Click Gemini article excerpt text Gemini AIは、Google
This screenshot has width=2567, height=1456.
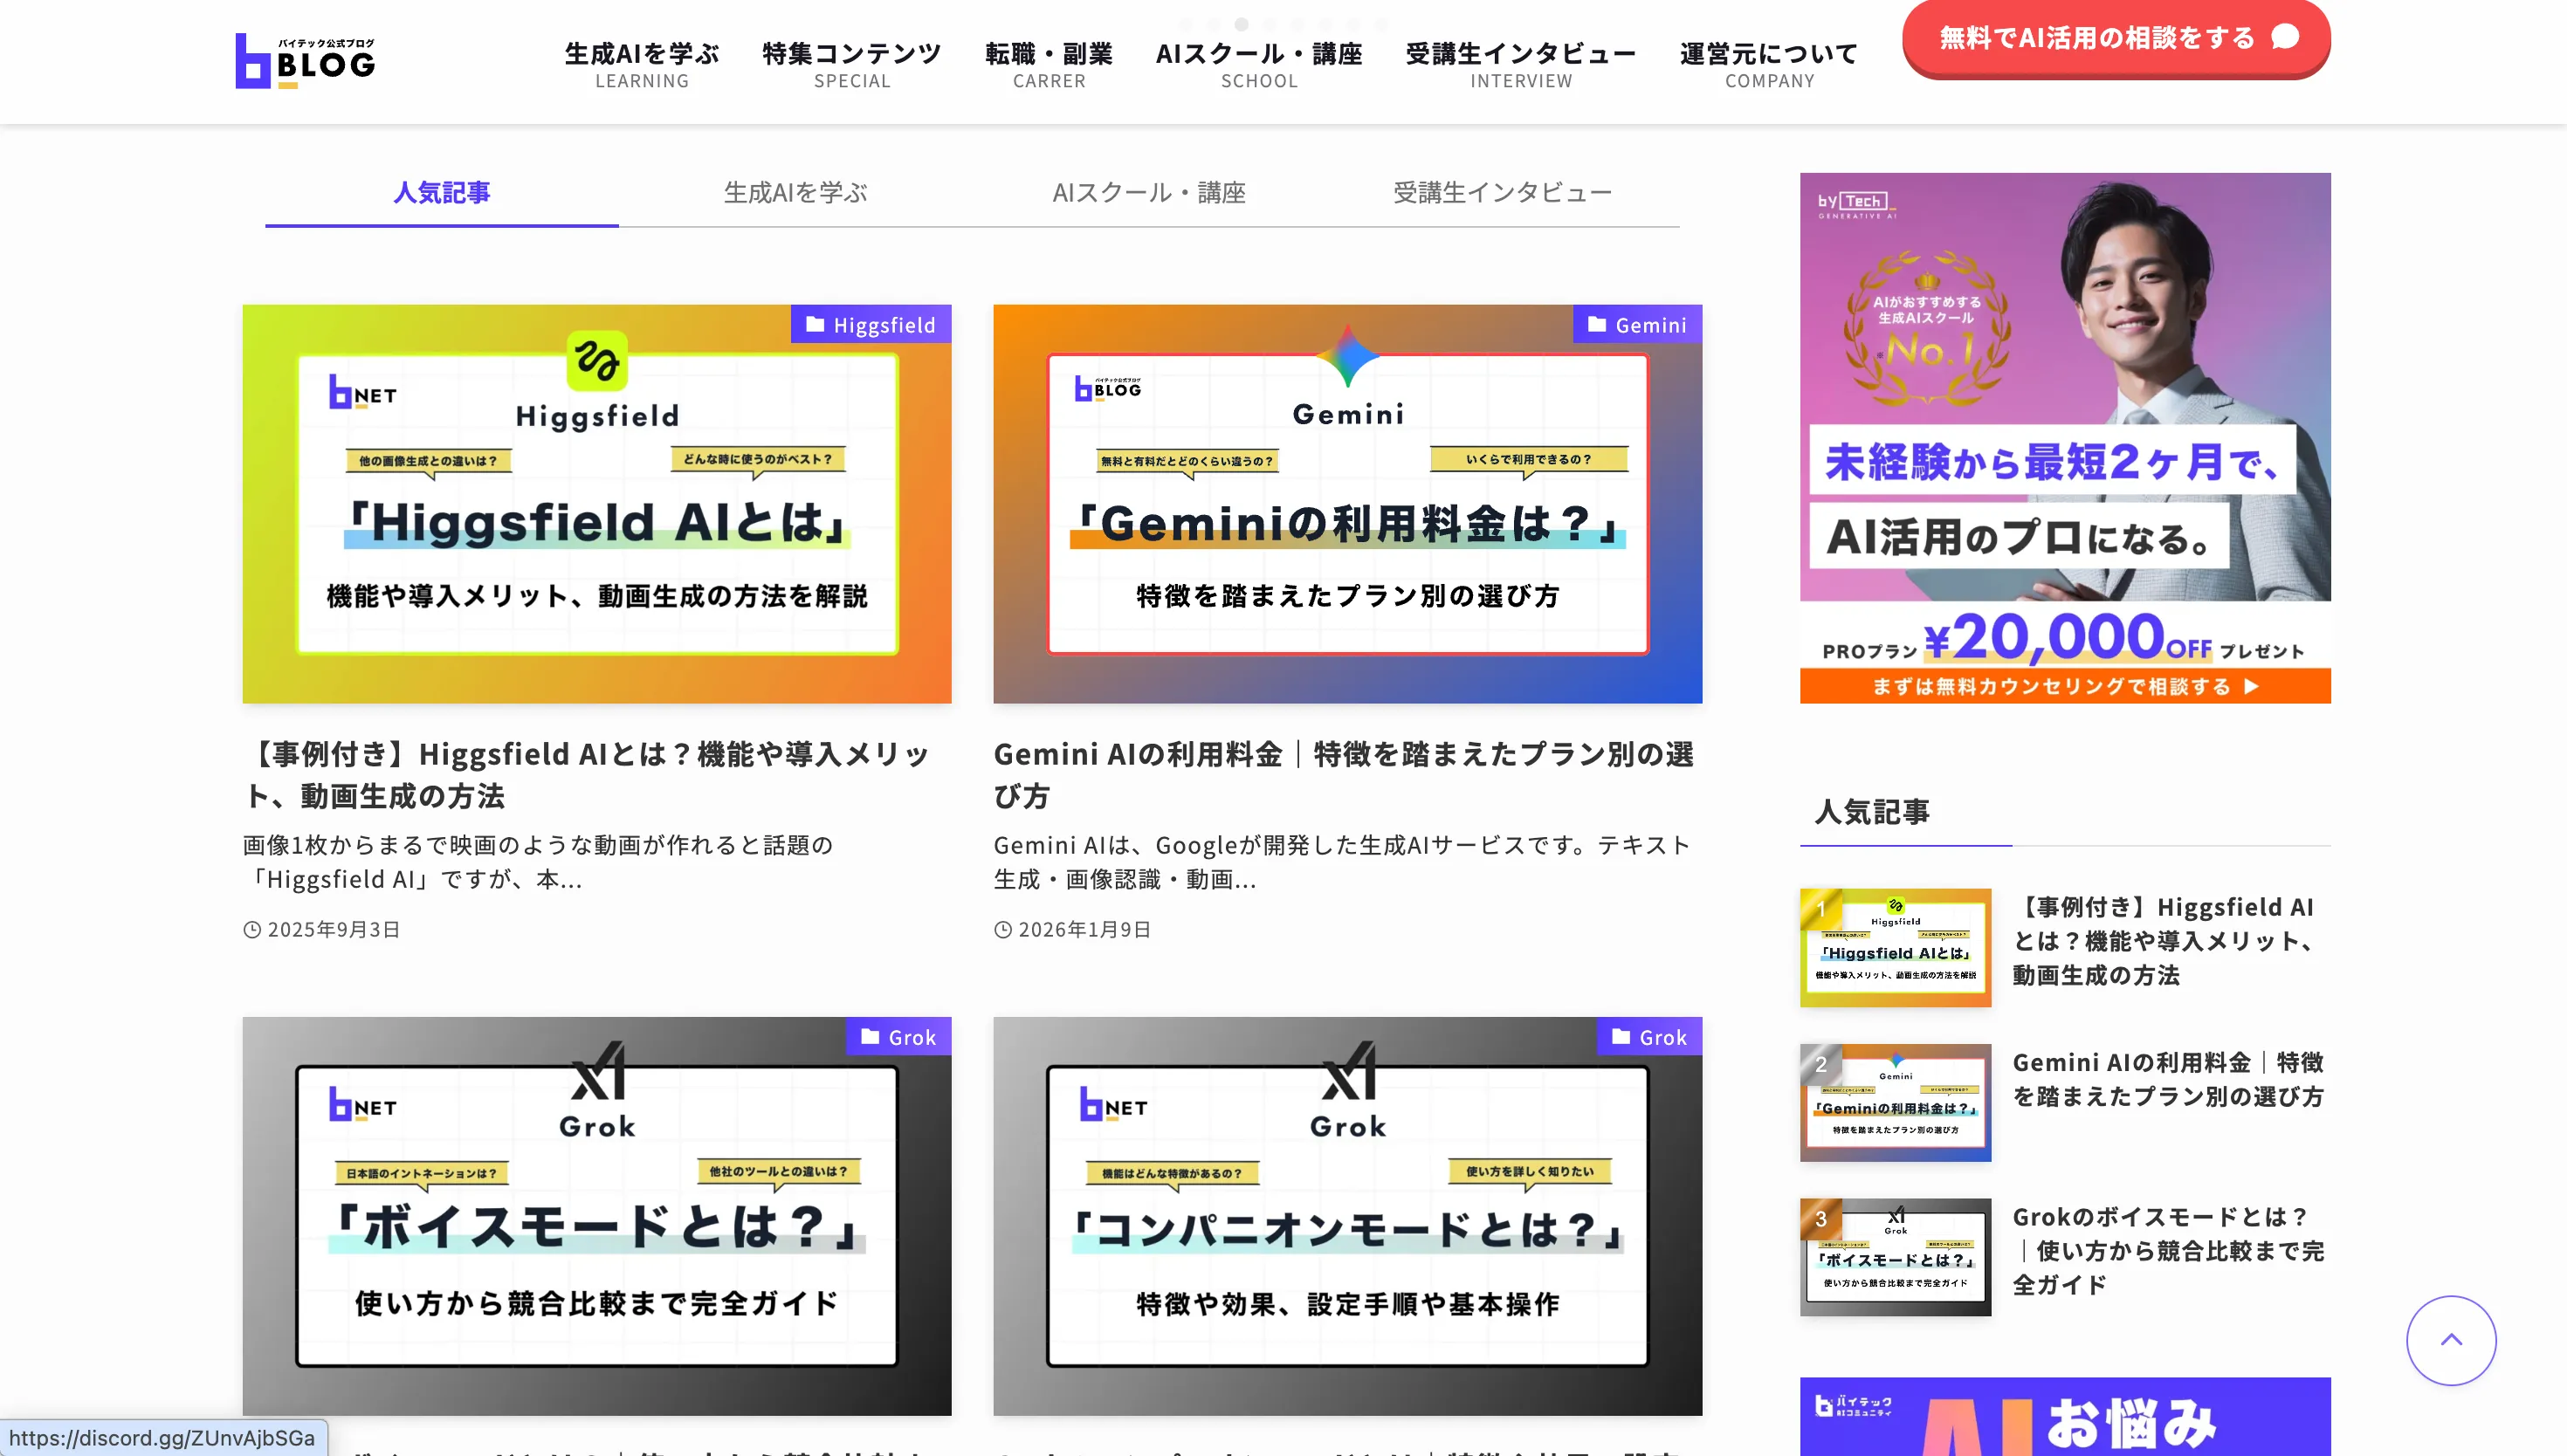(x=1342, y=862)
